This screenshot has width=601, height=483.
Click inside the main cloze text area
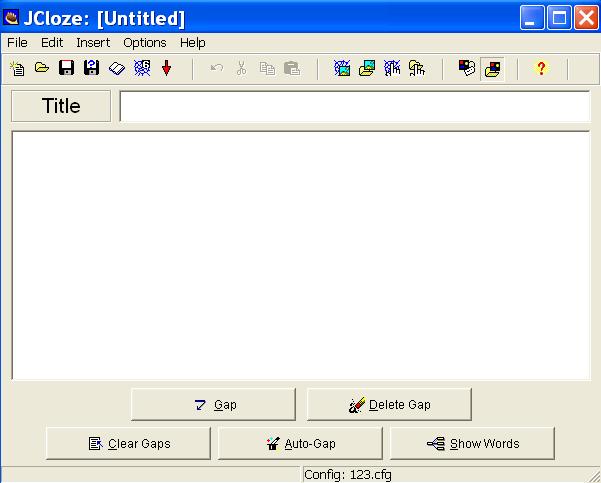[301, 255]
